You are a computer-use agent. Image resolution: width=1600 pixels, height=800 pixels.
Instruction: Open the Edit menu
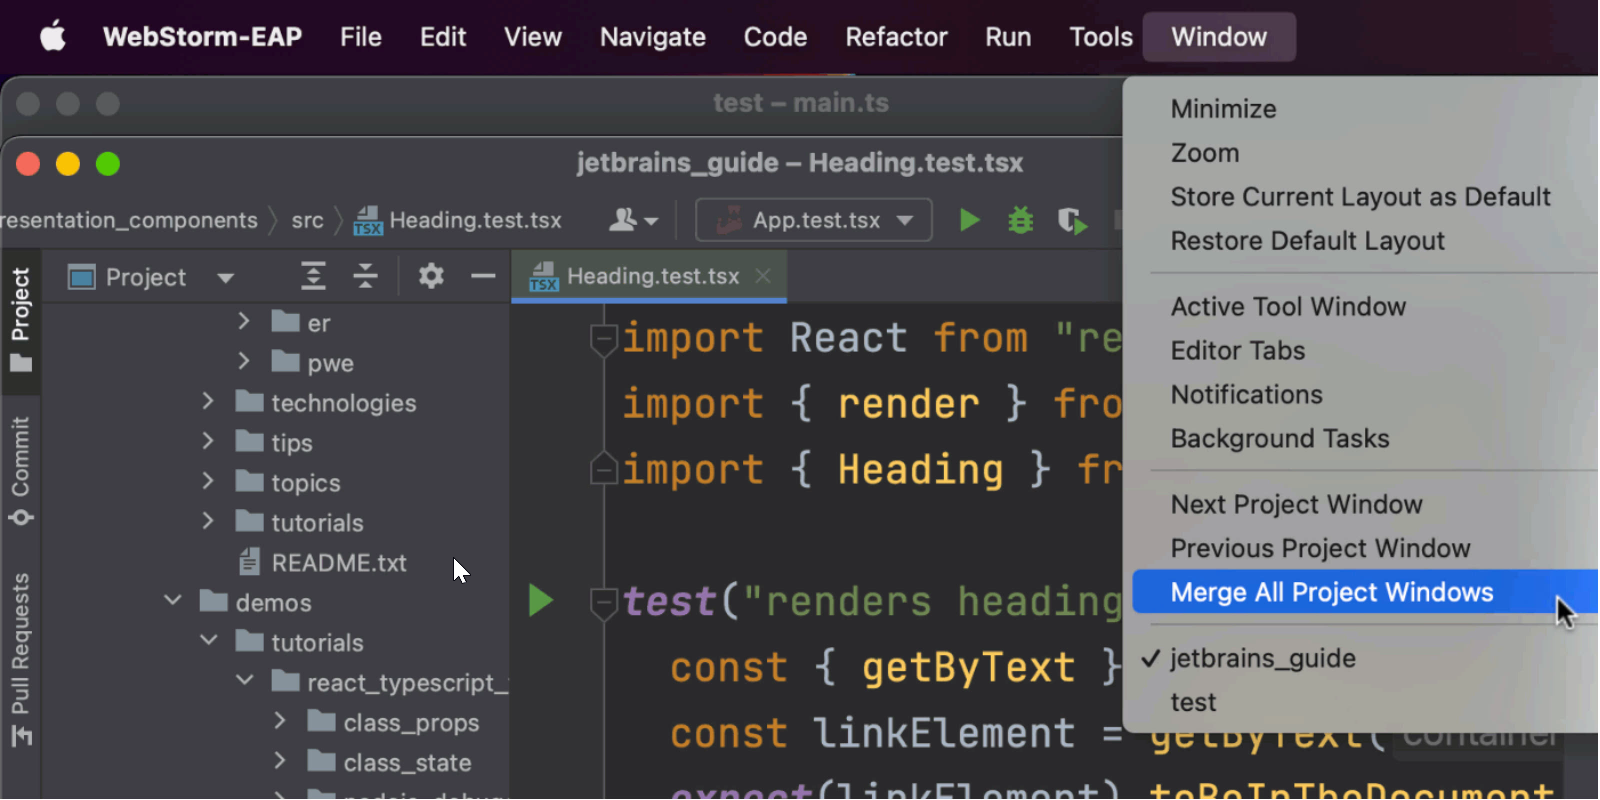coord(443,37)
